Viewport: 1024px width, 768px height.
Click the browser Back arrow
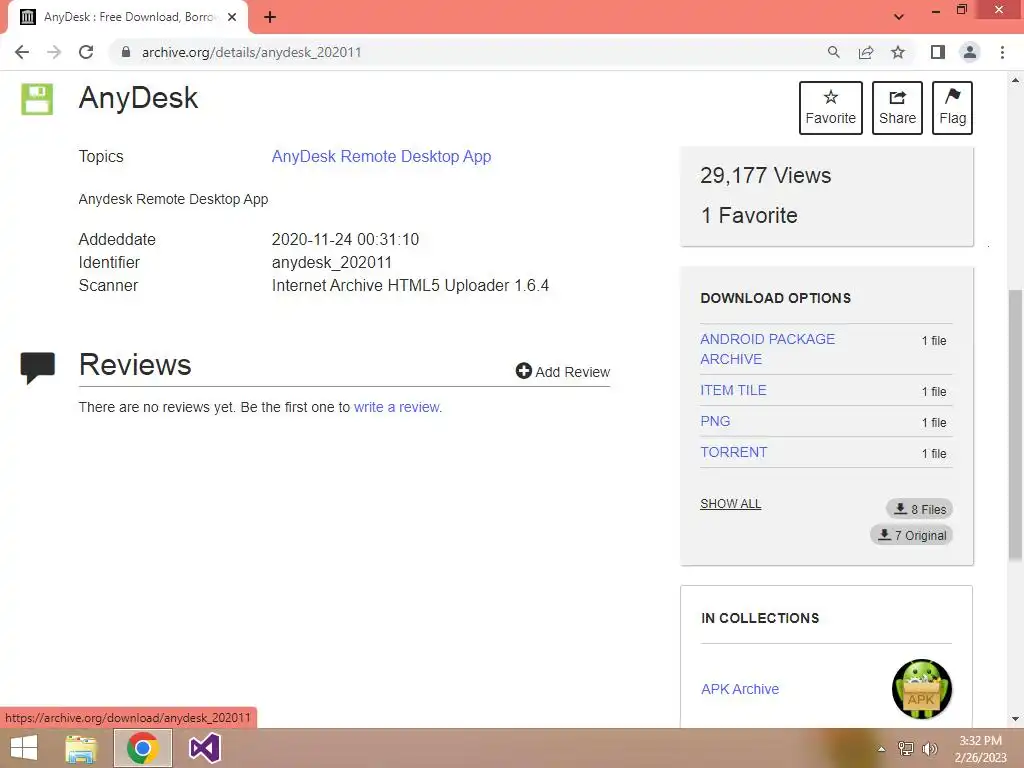coord(22,52)
